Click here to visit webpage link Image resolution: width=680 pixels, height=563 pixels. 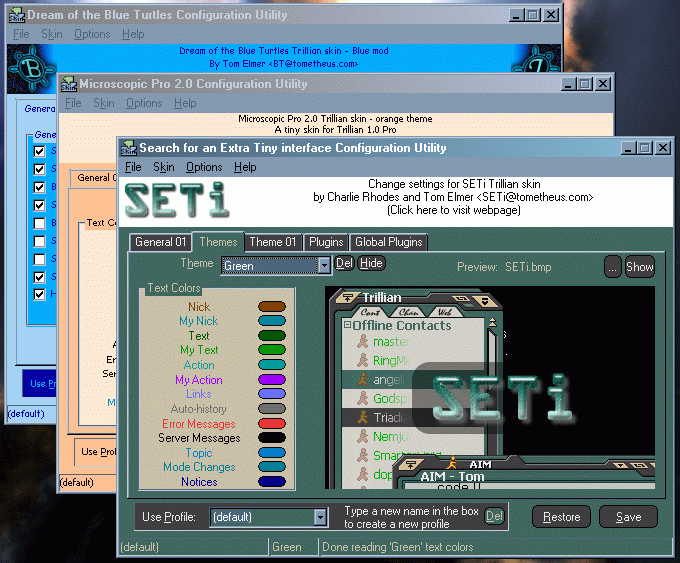coord(454,210)
